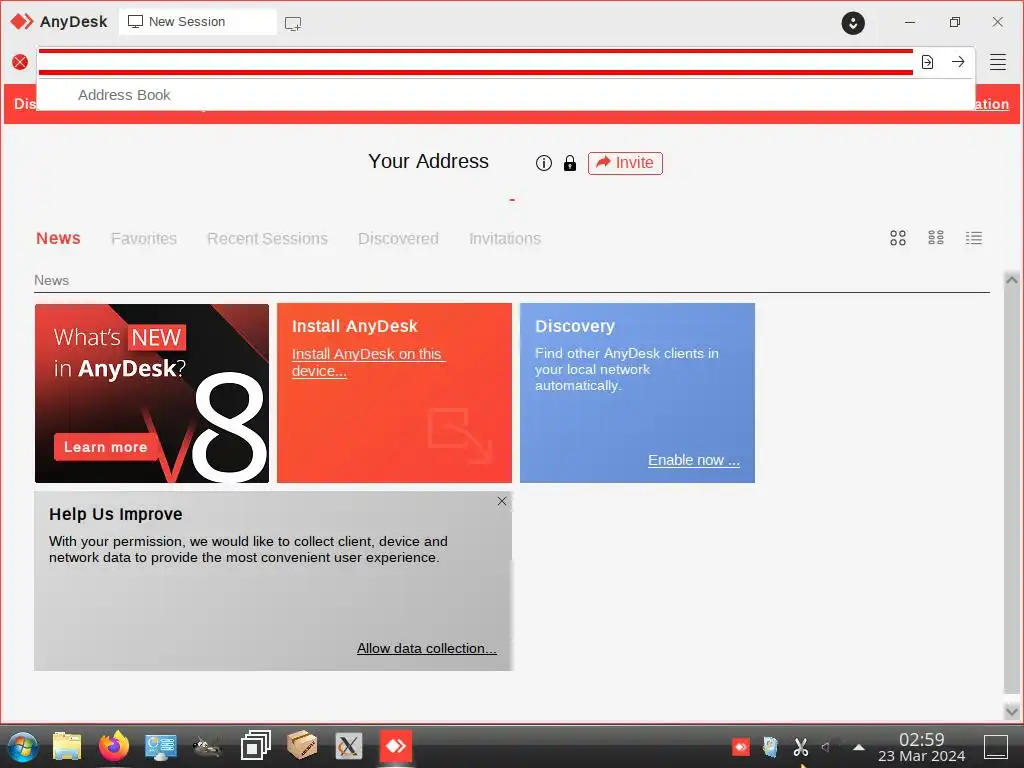Switch to the Invitations tab

[505, 238]
